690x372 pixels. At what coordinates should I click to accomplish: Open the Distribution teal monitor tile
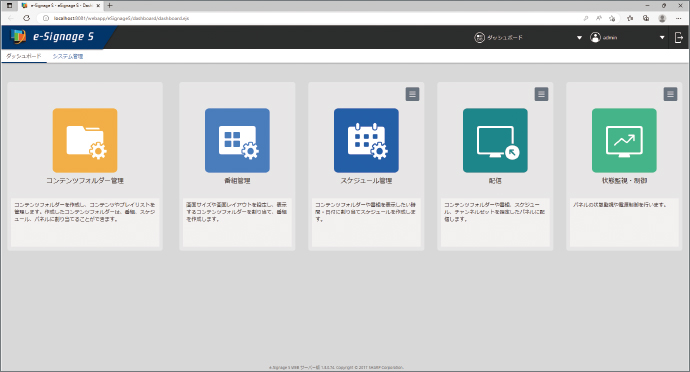[x=495, y=140]
